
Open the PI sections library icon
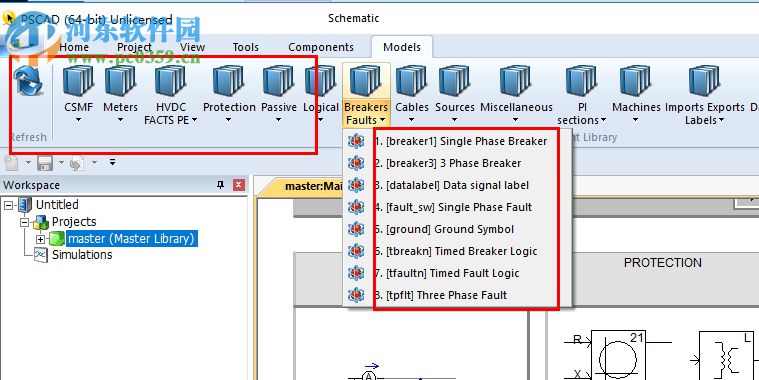click(581, 81)
